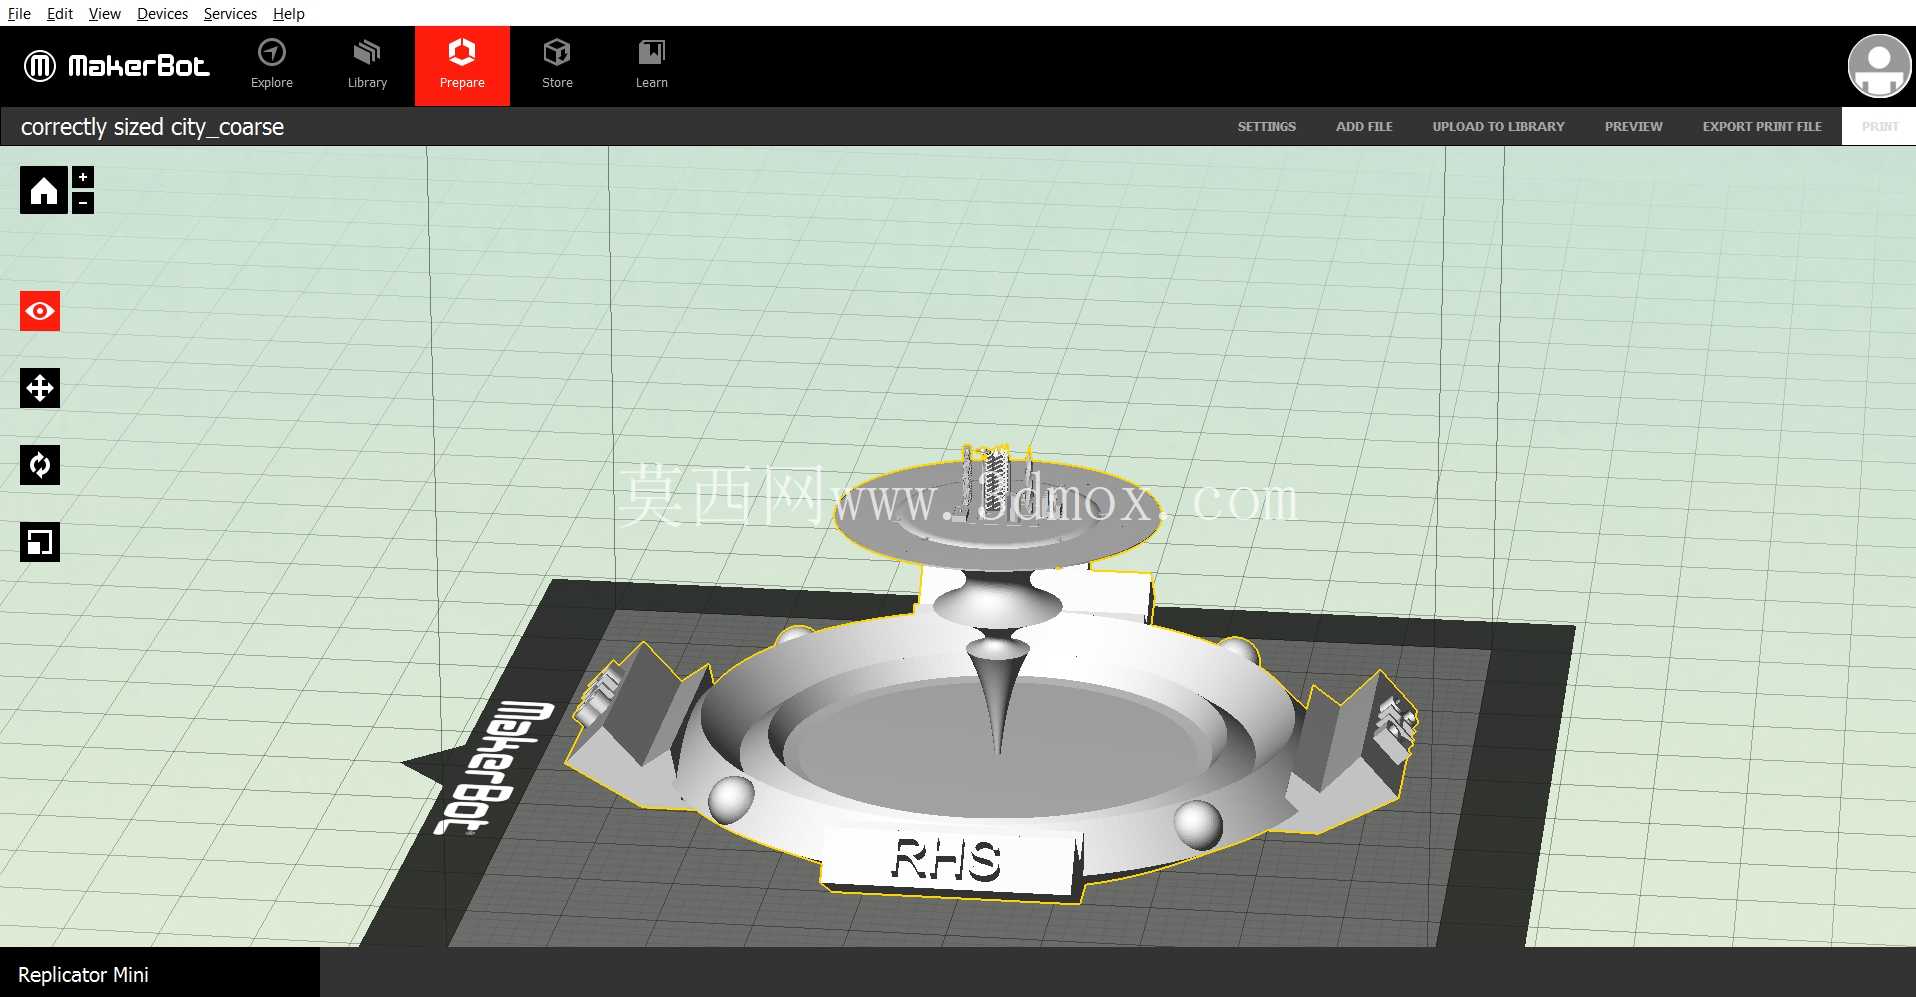The image size is (1916, 997).
Task: Click Export Print File
Action: (x=1762, y=126)
